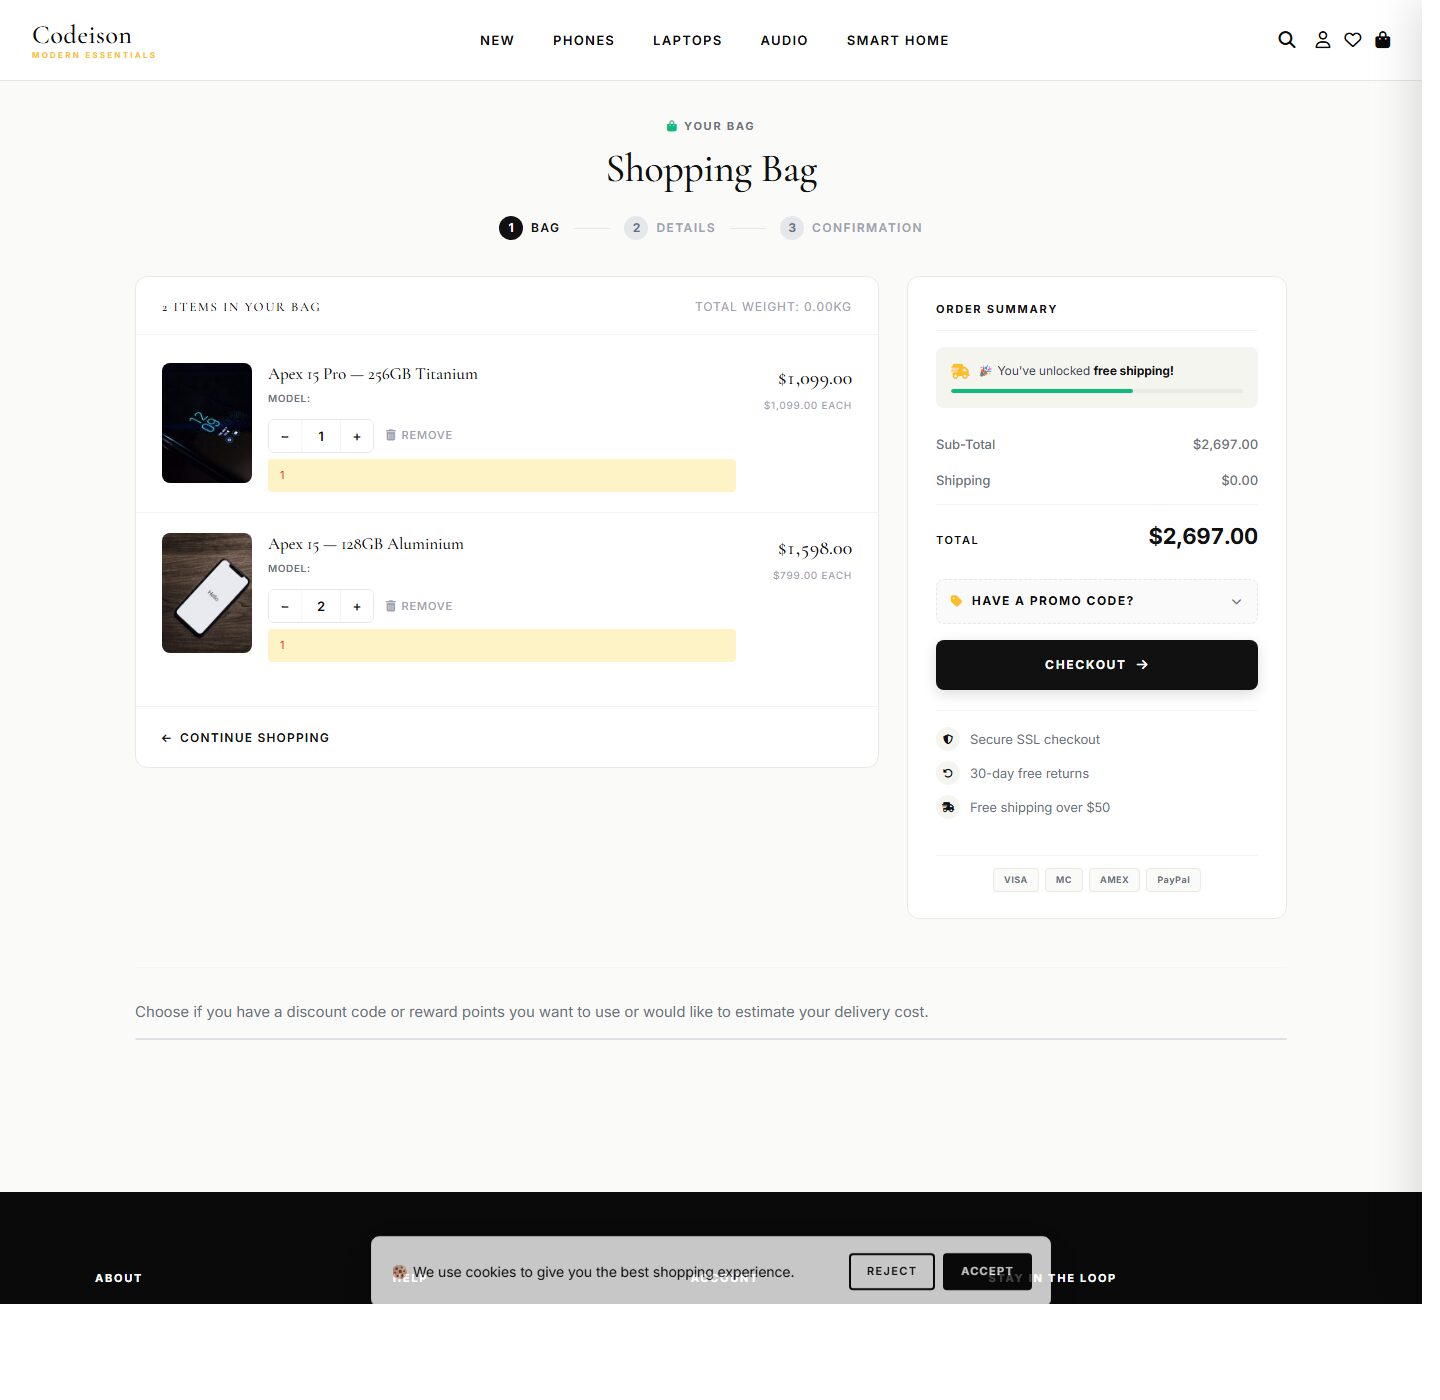Click the green bag icon above Shopping Bag title
The height and width of the screenshot is (1400, 1440).
click(x=670, y=125)
